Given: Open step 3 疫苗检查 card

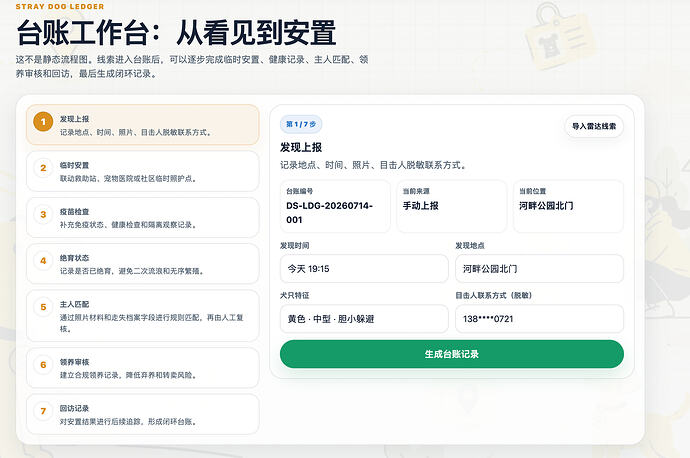Looking at the screenshot, I should 143,217.
